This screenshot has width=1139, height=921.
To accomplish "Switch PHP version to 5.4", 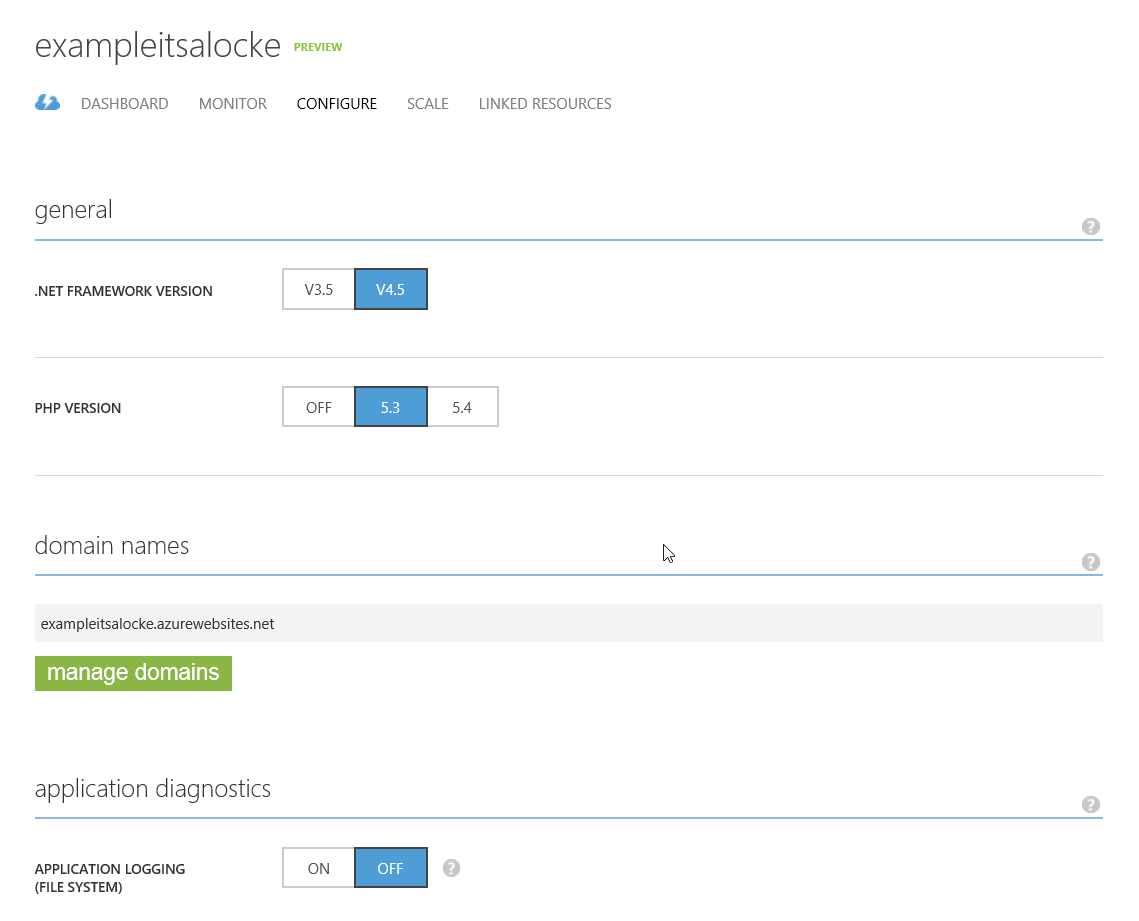I will pos(462,407).
